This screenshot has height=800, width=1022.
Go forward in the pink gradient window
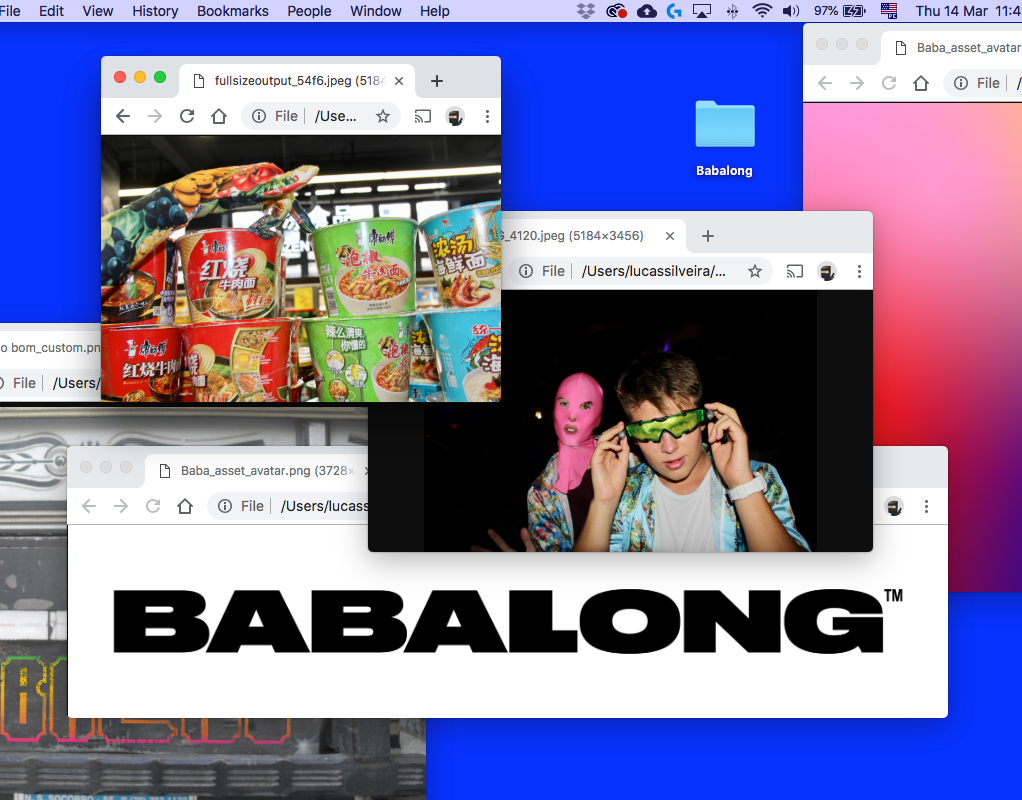point(856,83)
